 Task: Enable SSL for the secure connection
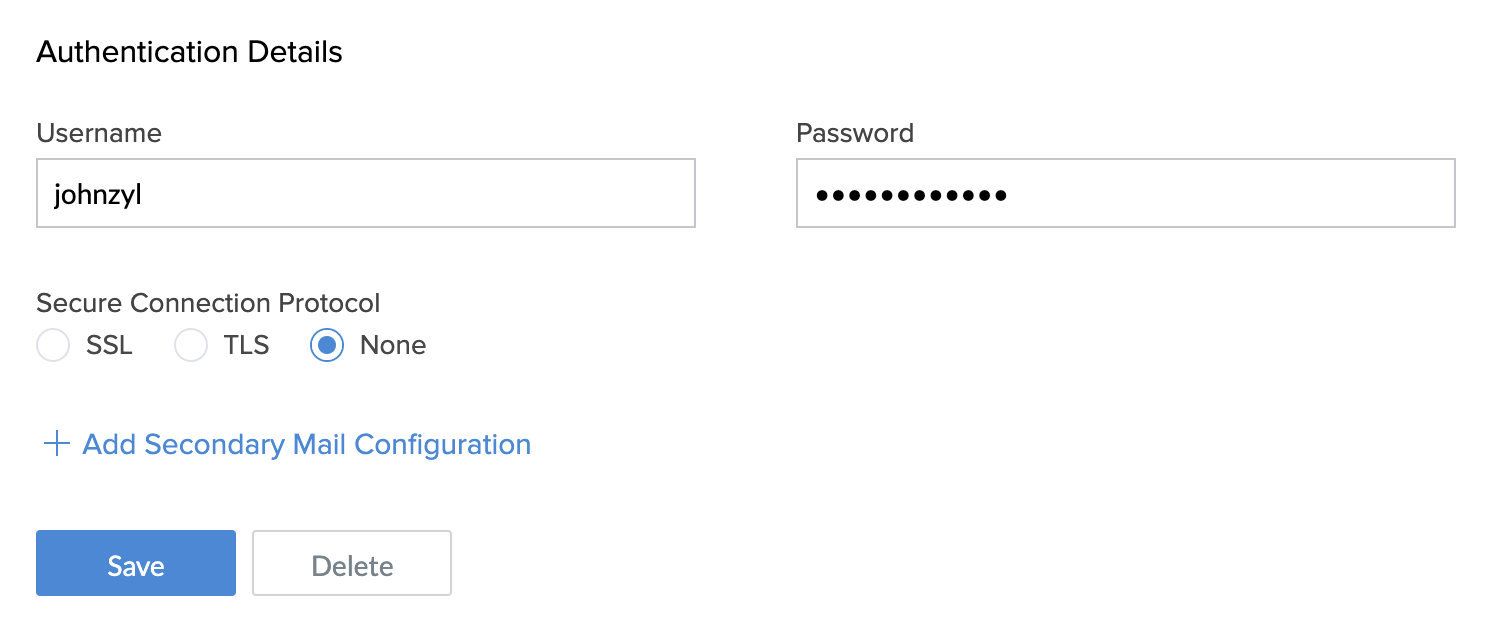[x=53, y=345]
